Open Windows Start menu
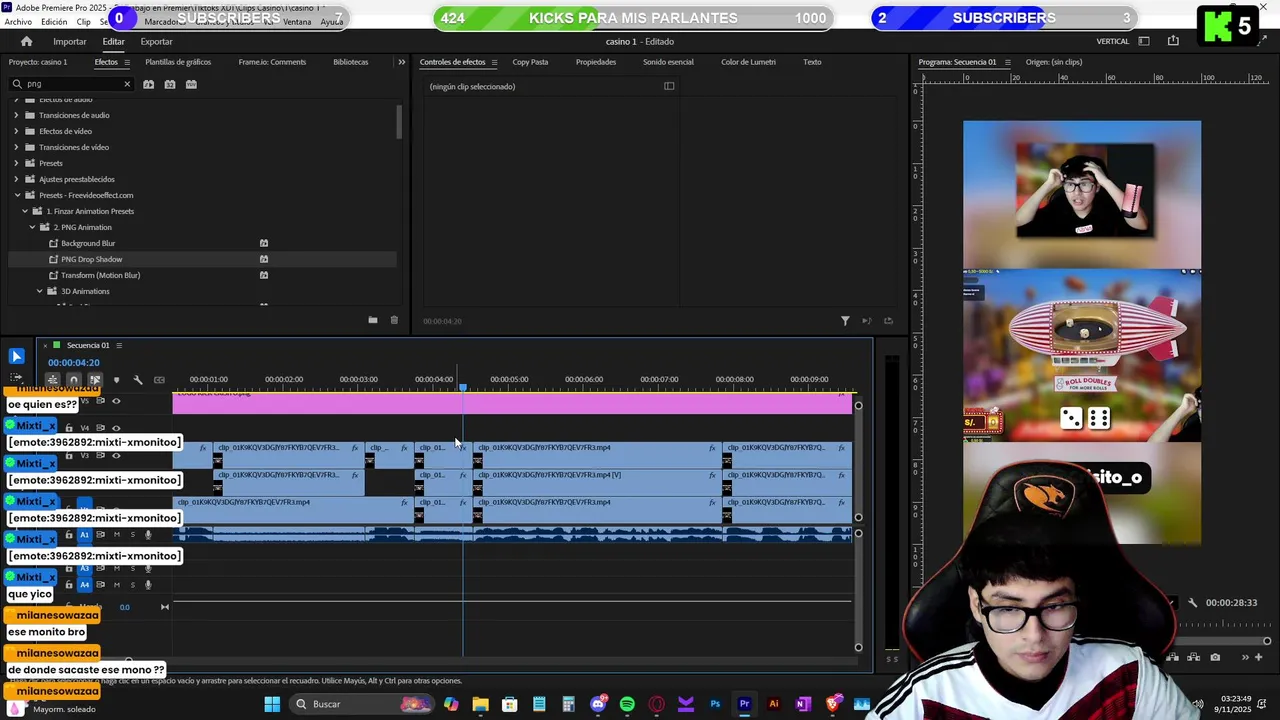The height and width of the screenshot is (720, 1280). tap(272, 704)
